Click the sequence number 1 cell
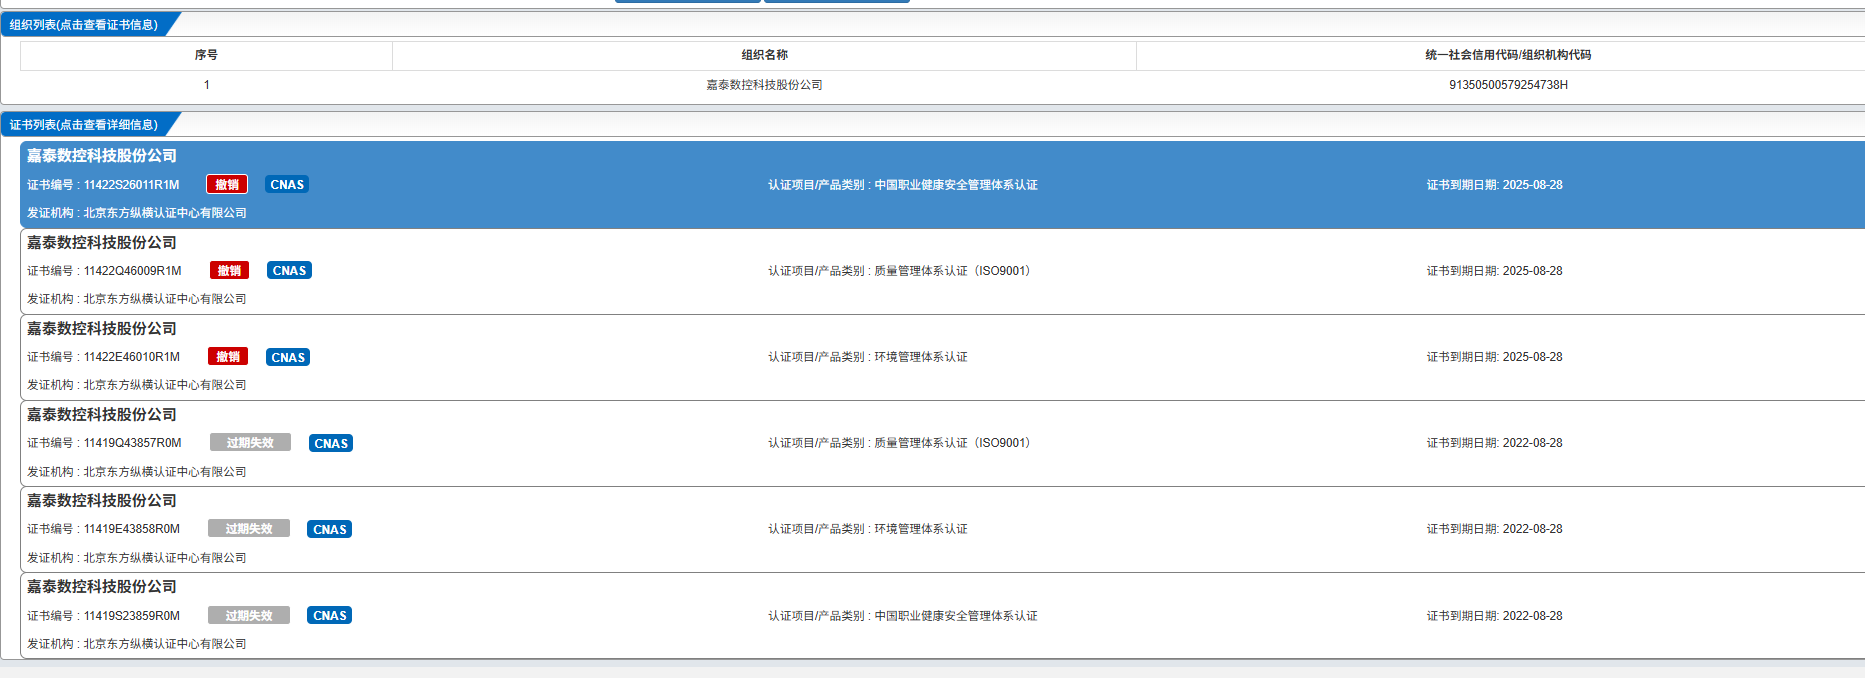 (x=206, y=85)
